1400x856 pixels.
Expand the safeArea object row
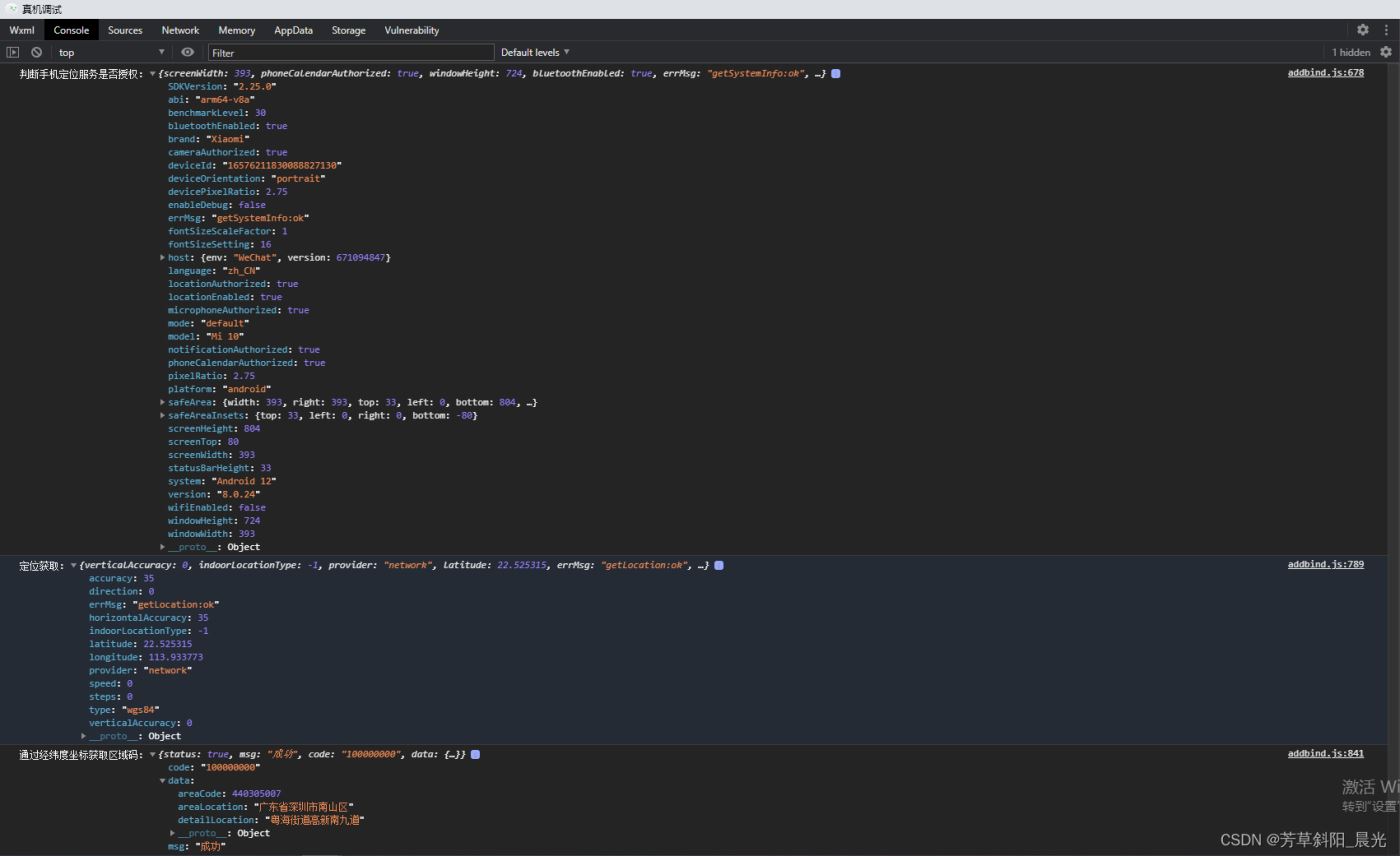click(x=162, y=402)
